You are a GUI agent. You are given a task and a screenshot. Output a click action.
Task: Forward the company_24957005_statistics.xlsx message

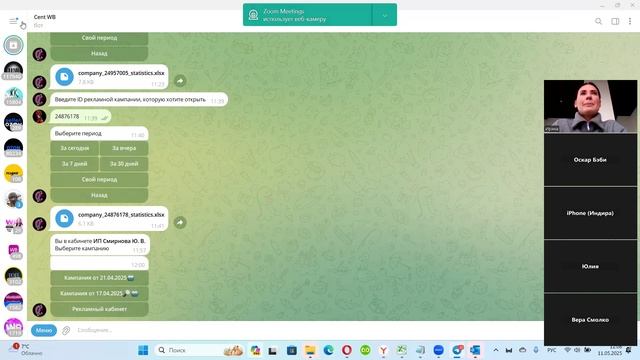click(x=180, y=81)
